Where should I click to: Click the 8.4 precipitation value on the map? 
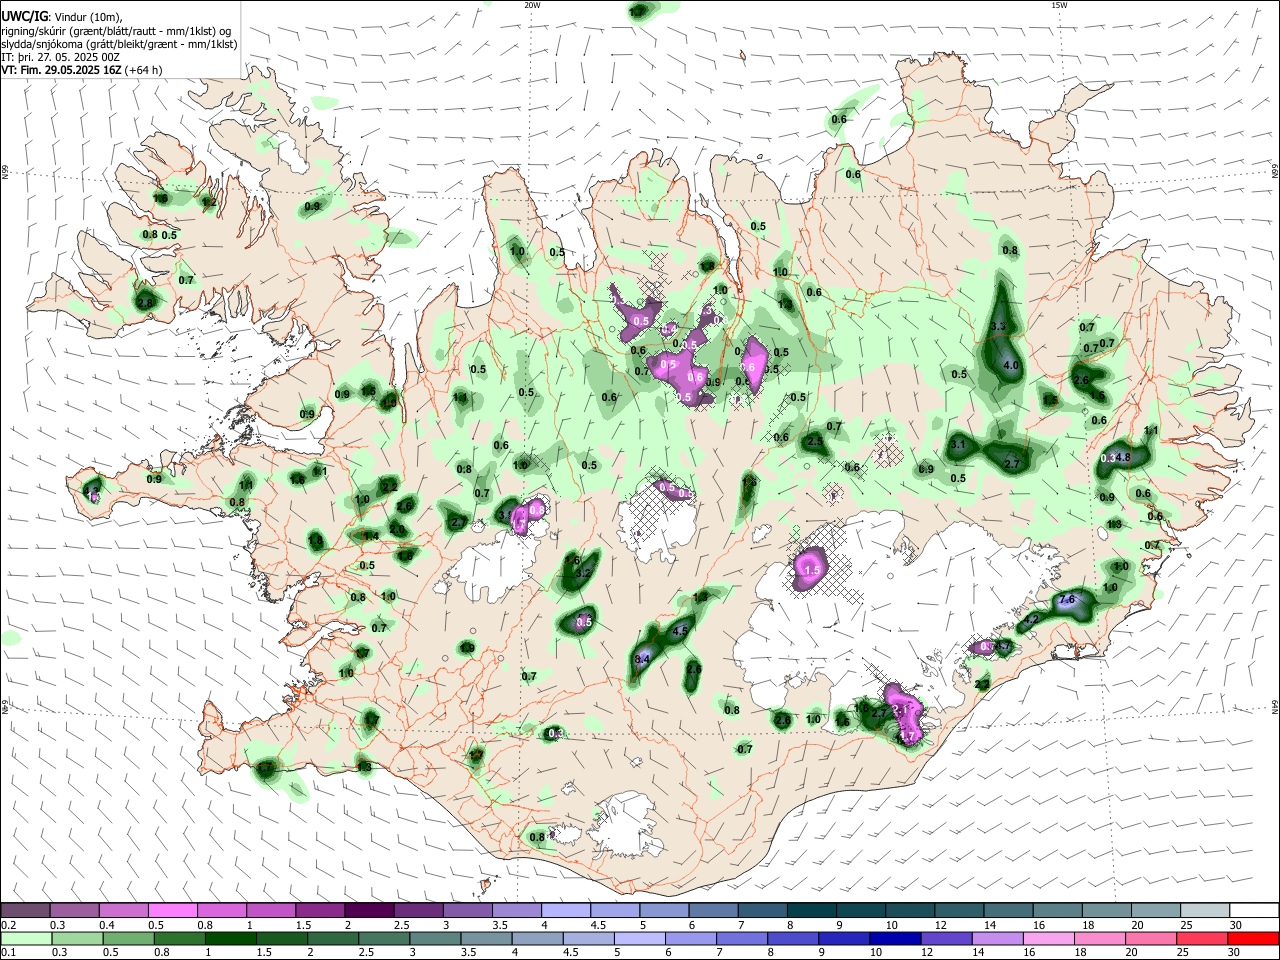pos(643,660)
